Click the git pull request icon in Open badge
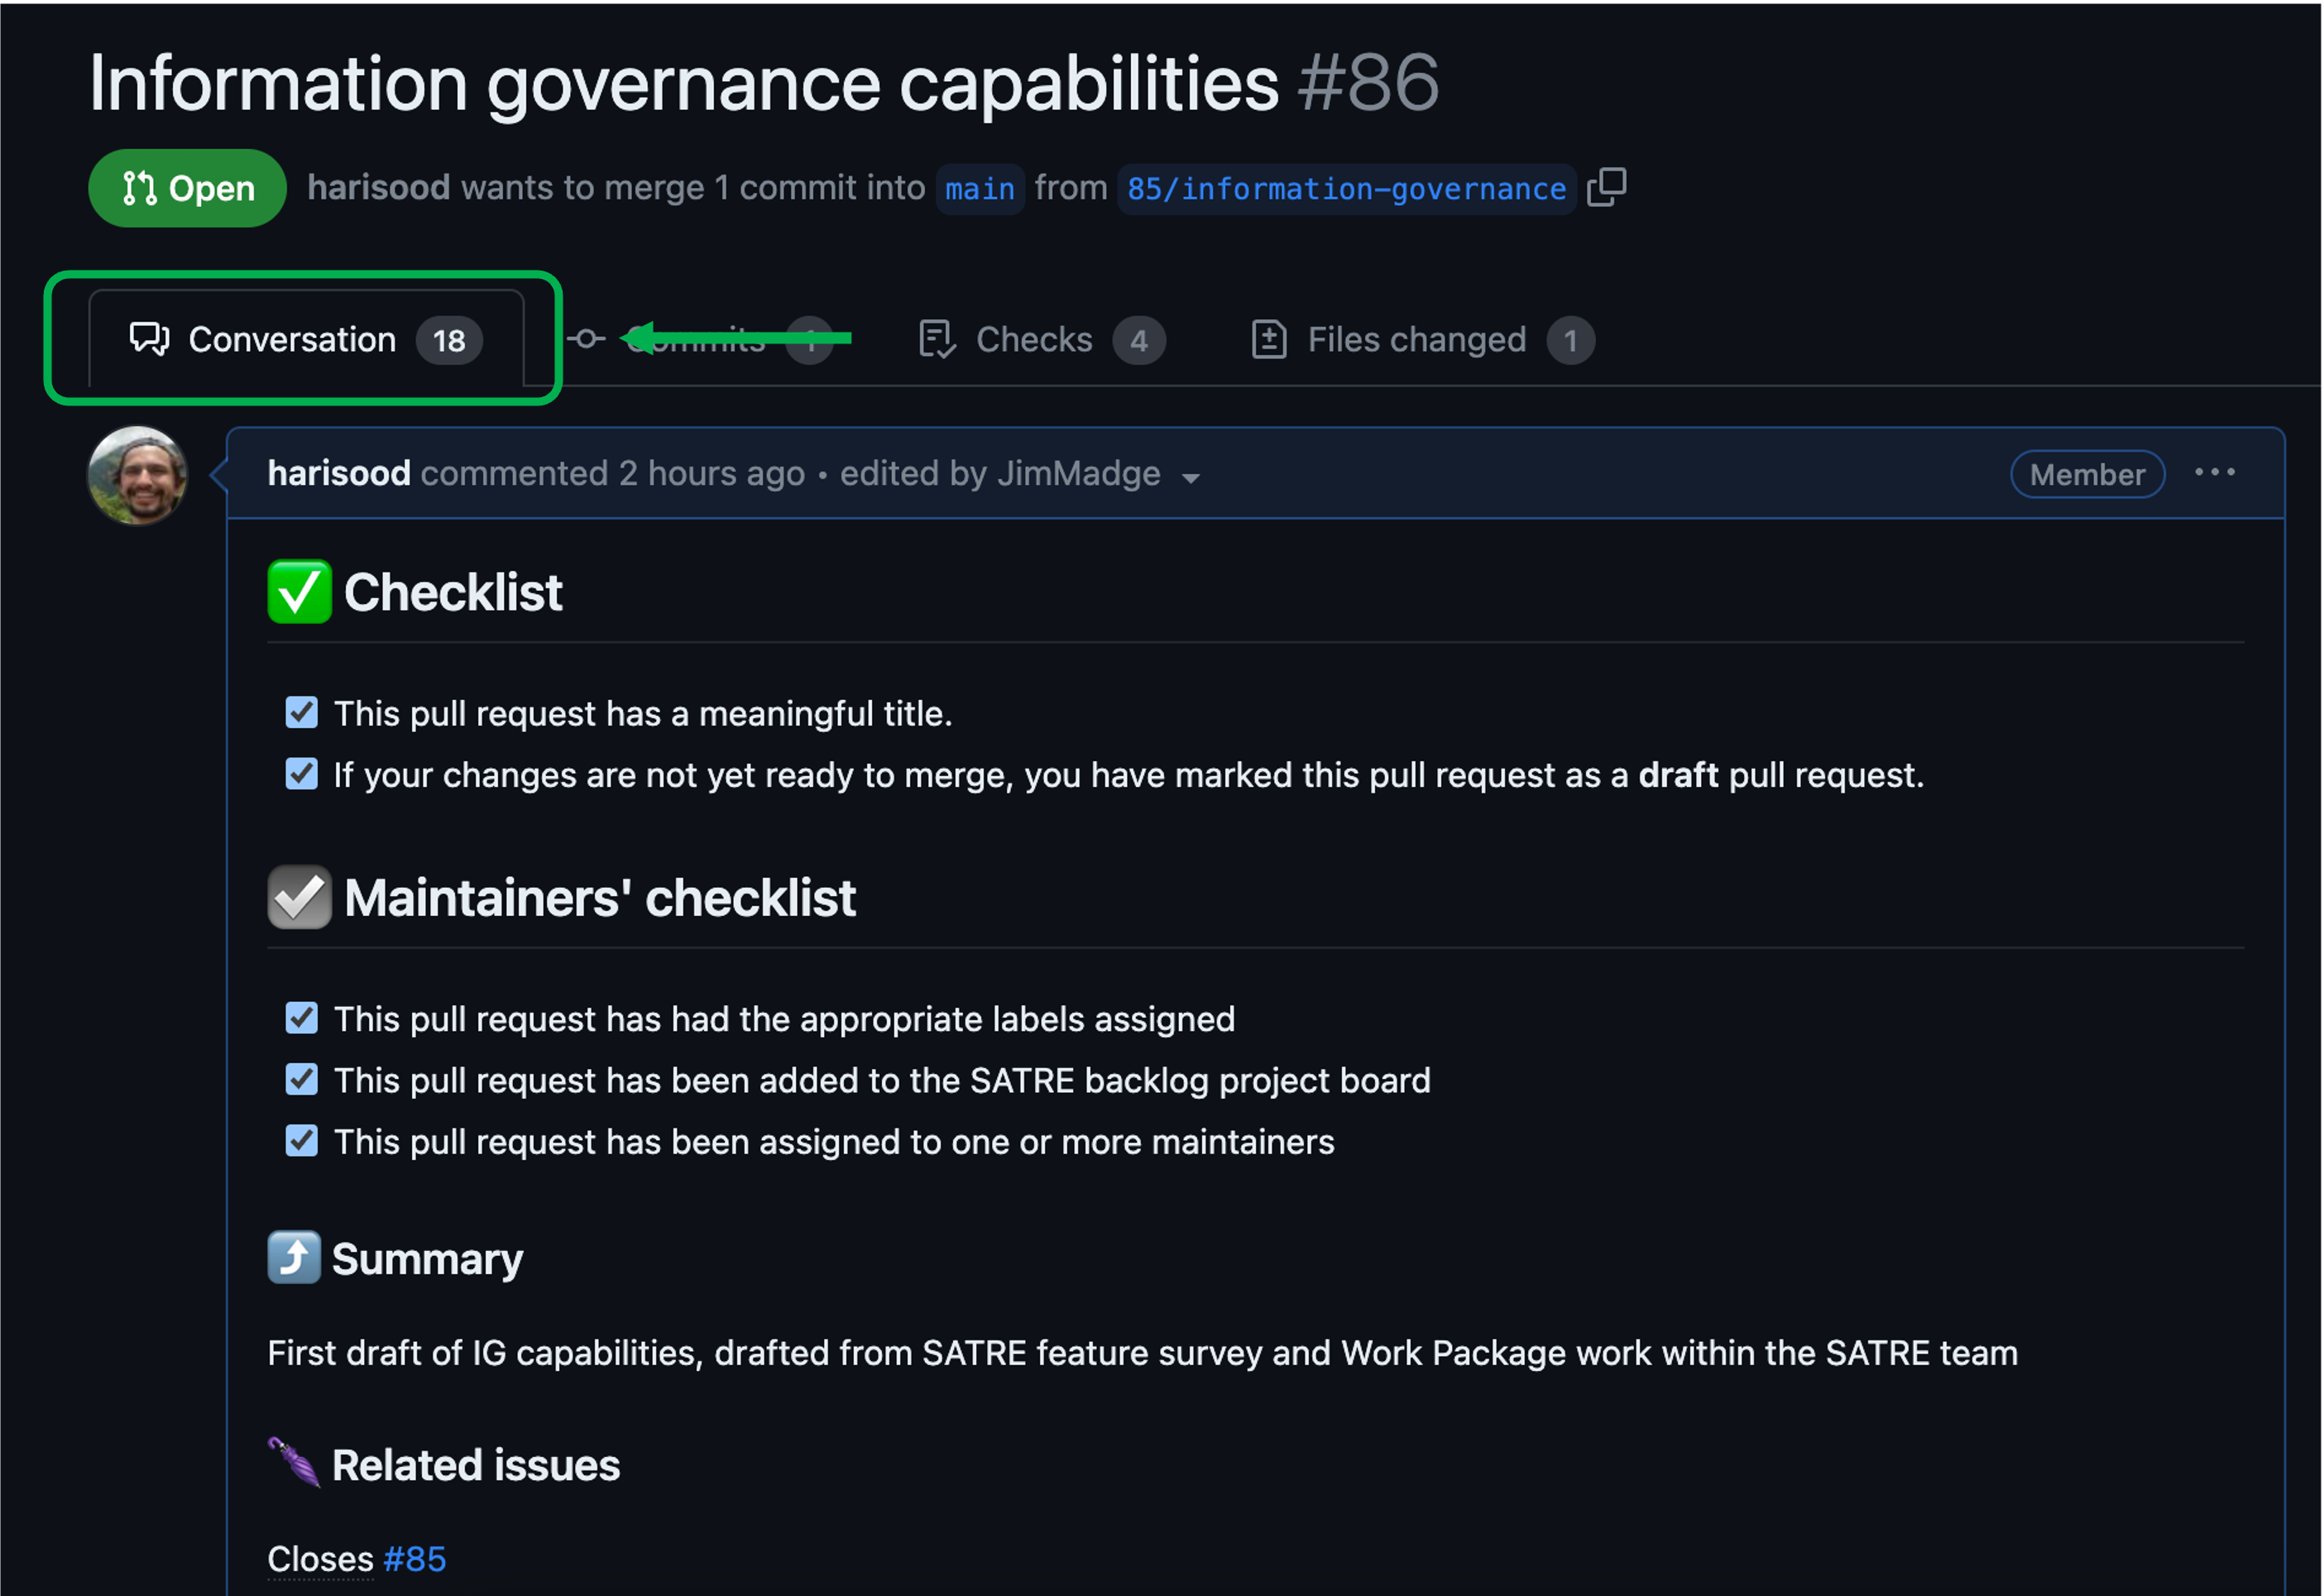This screenshot has height=1596, width=2324. tap(139, 188)
